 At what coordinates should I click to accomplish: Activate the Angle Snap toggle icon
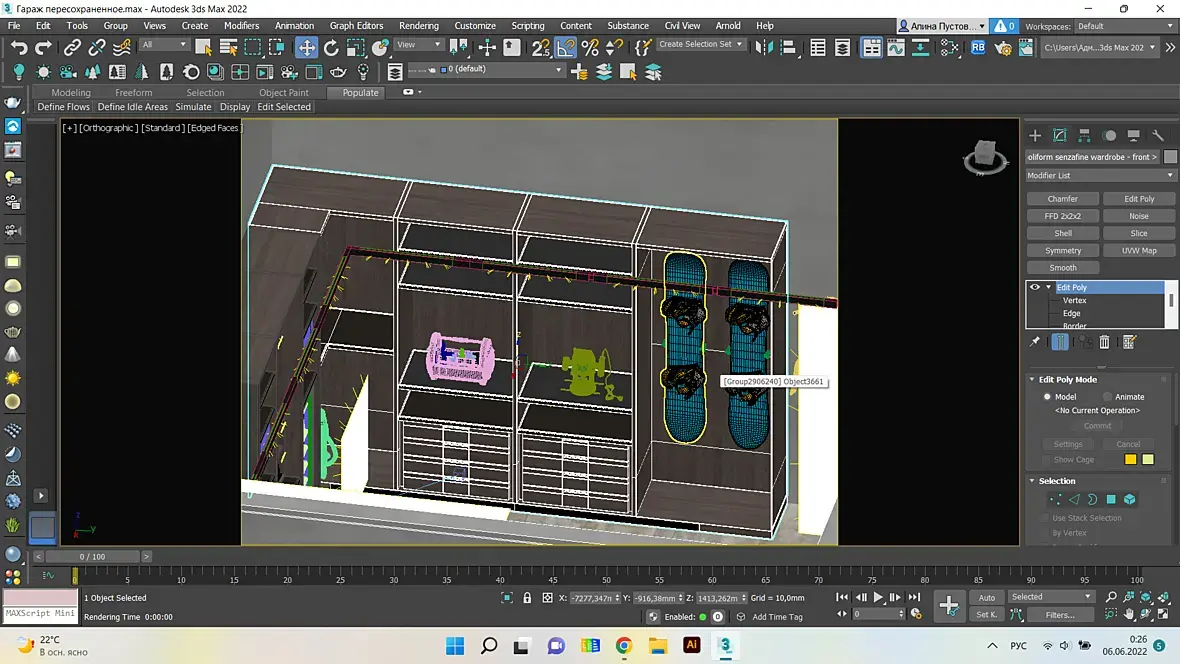566,47
